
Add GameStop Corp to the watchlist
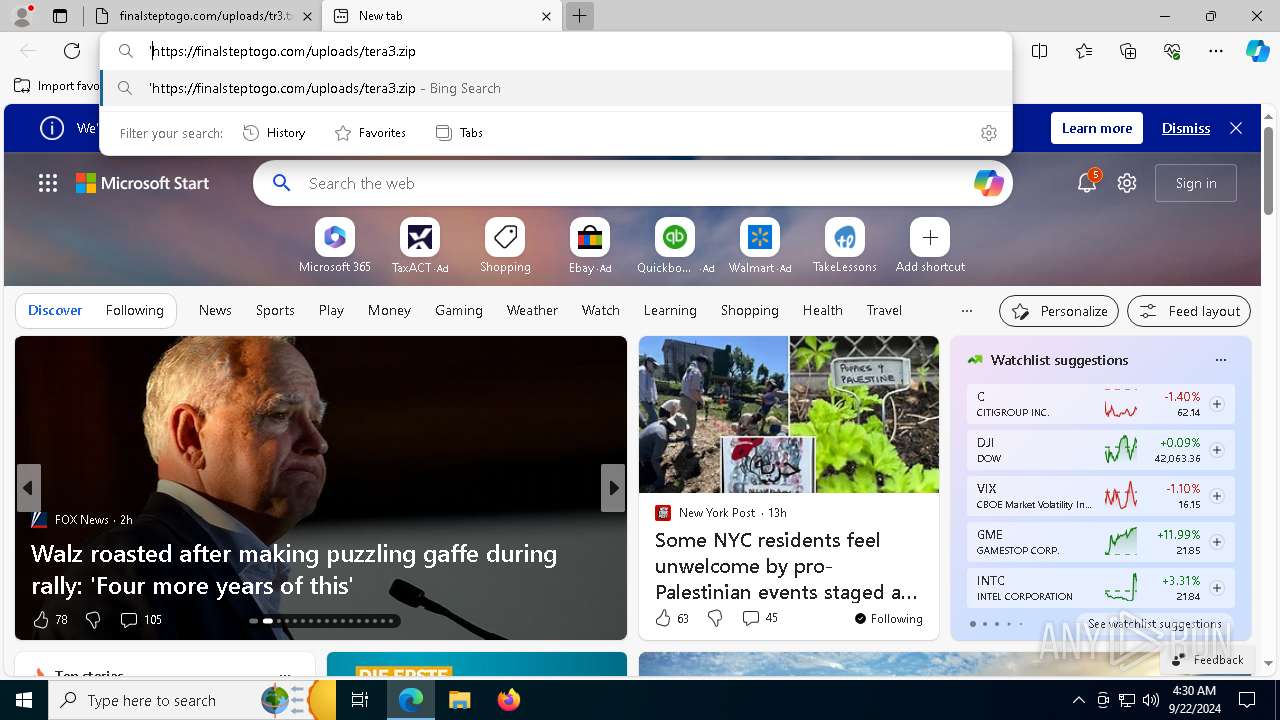[1217, 542]
